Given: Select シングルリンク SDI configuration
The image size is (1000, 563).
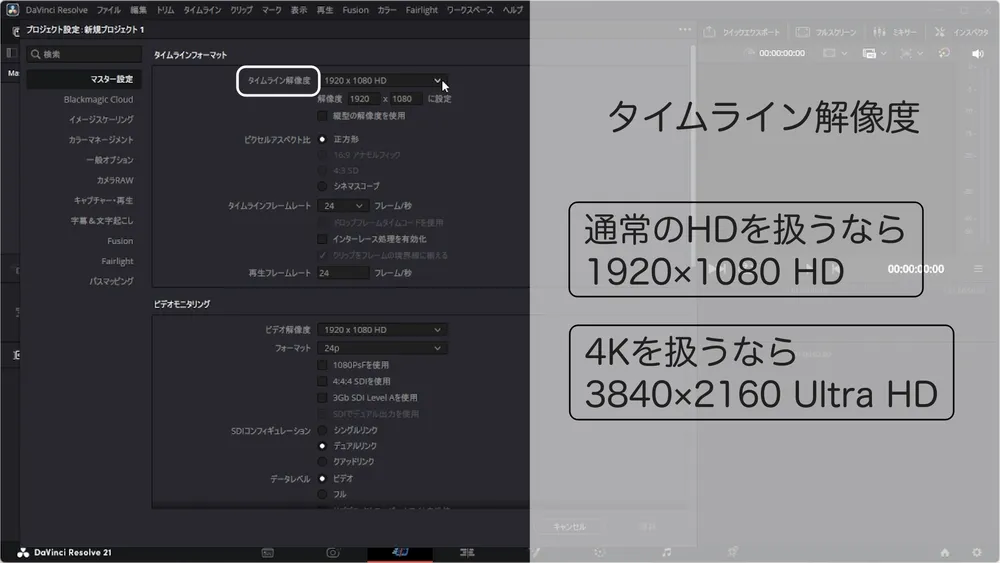Looking at the screenshot, I should tap(322, 430).
